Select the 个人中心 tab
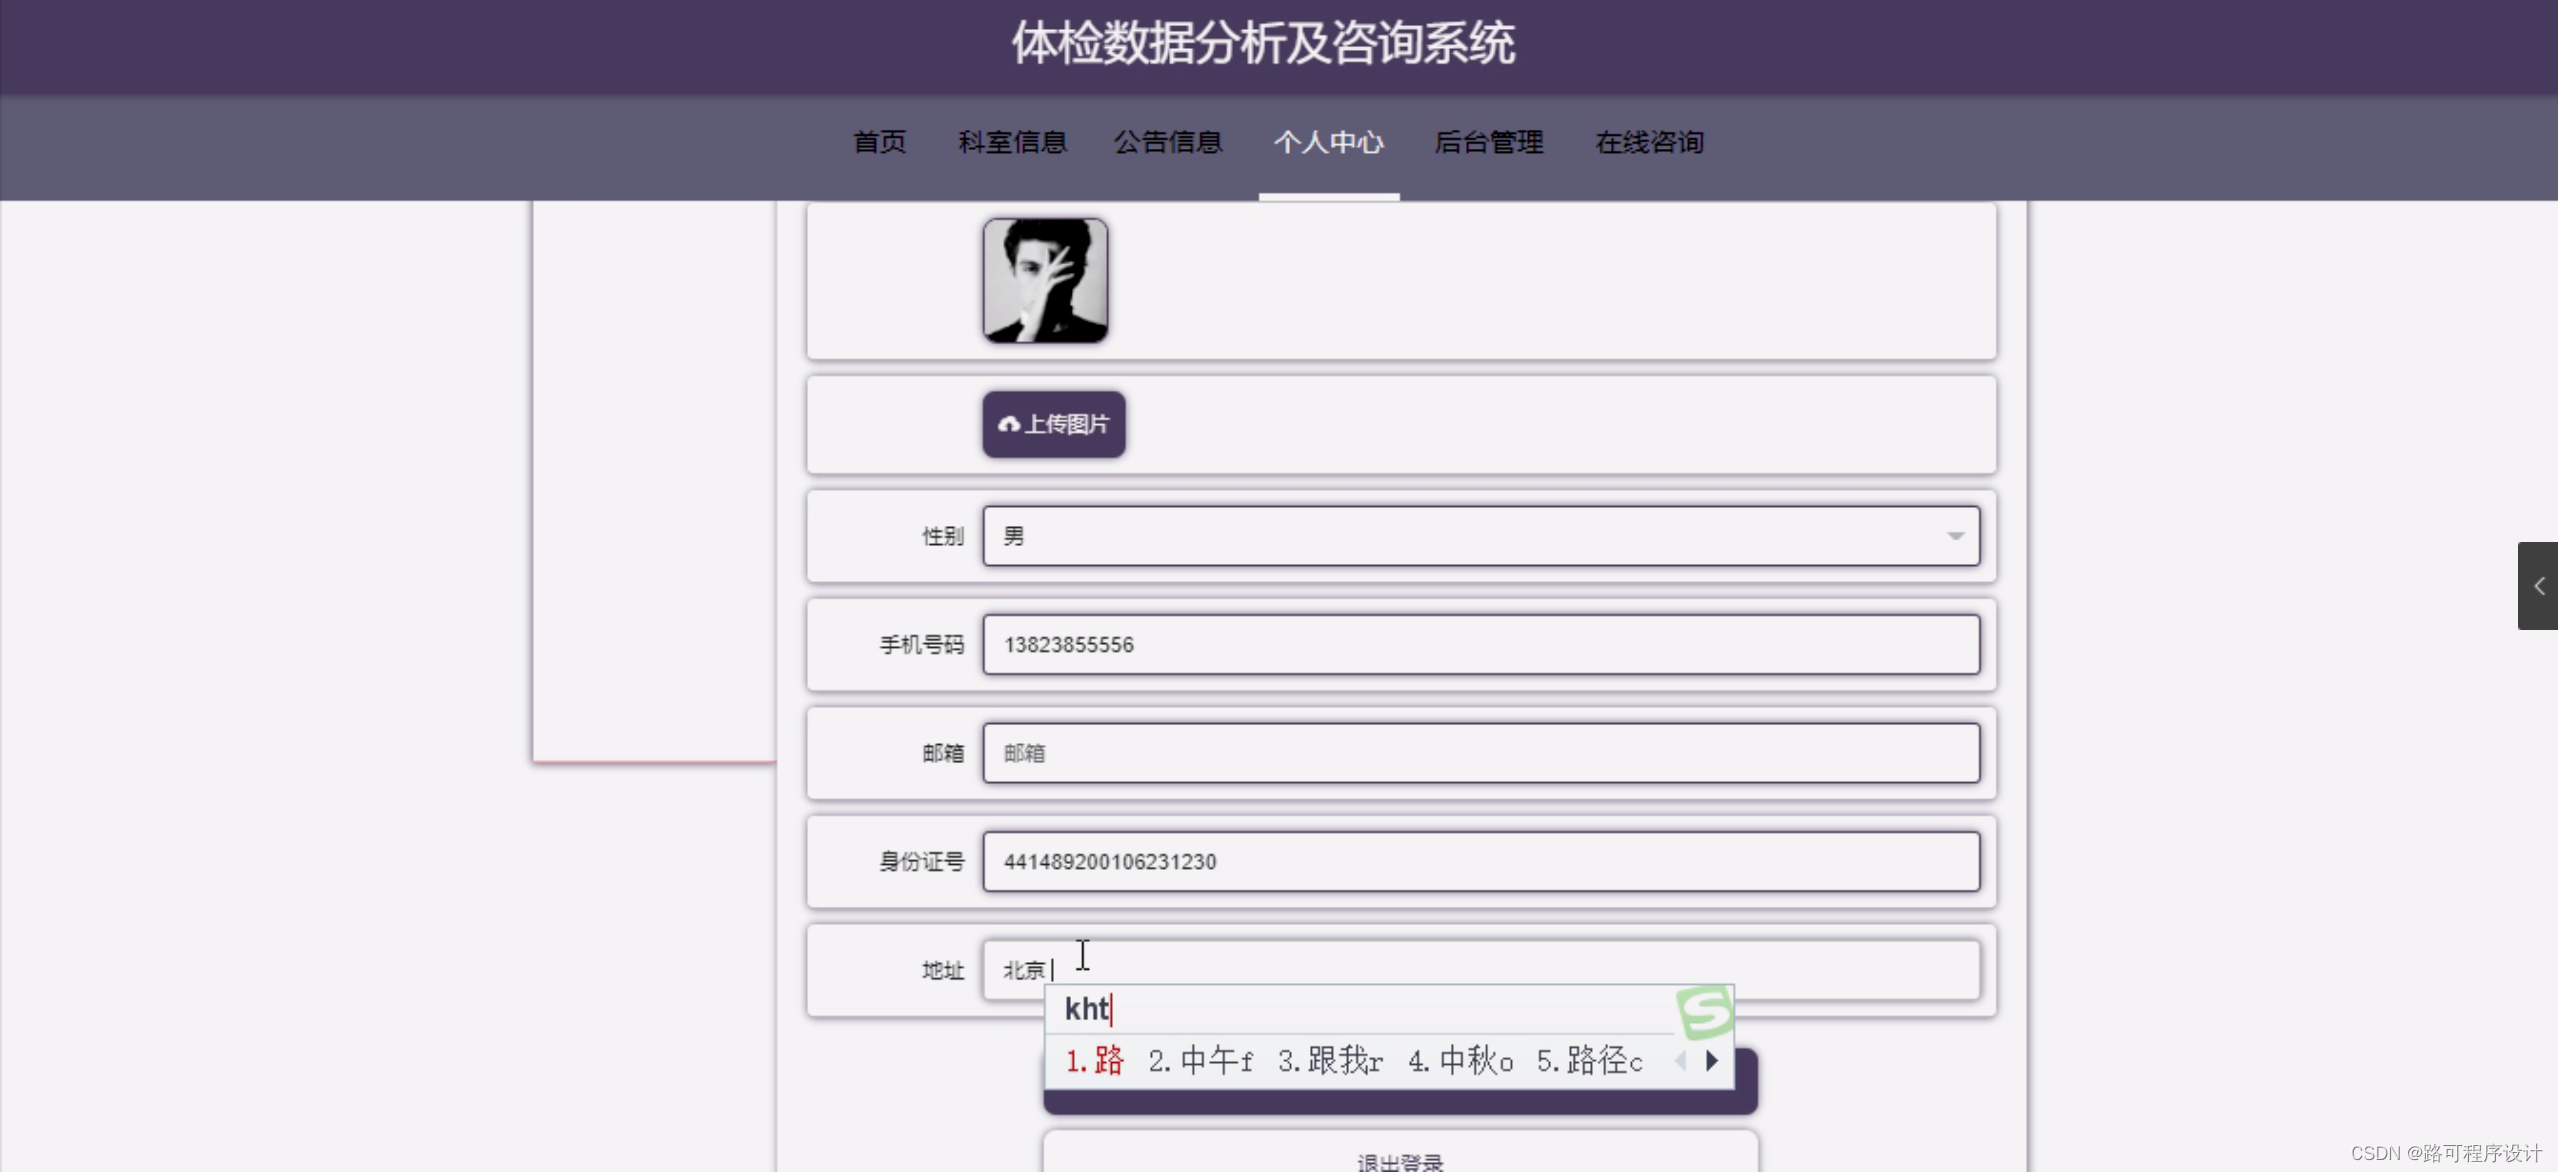The height and width of the screenshot is (1172, 2558). (1328, 142)
